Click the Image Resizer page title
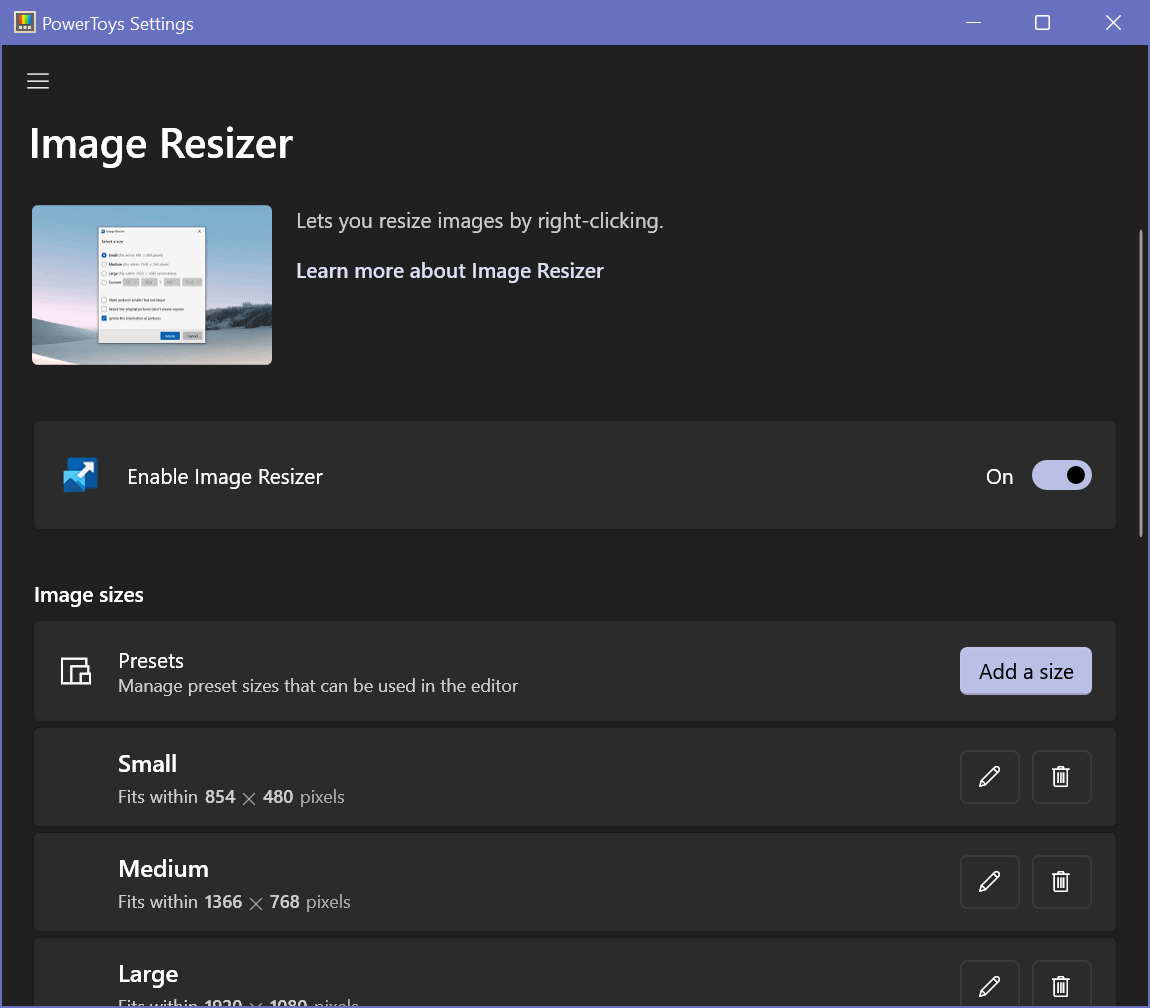The height and width of the screenshot is (1008, 1150). 161,144
